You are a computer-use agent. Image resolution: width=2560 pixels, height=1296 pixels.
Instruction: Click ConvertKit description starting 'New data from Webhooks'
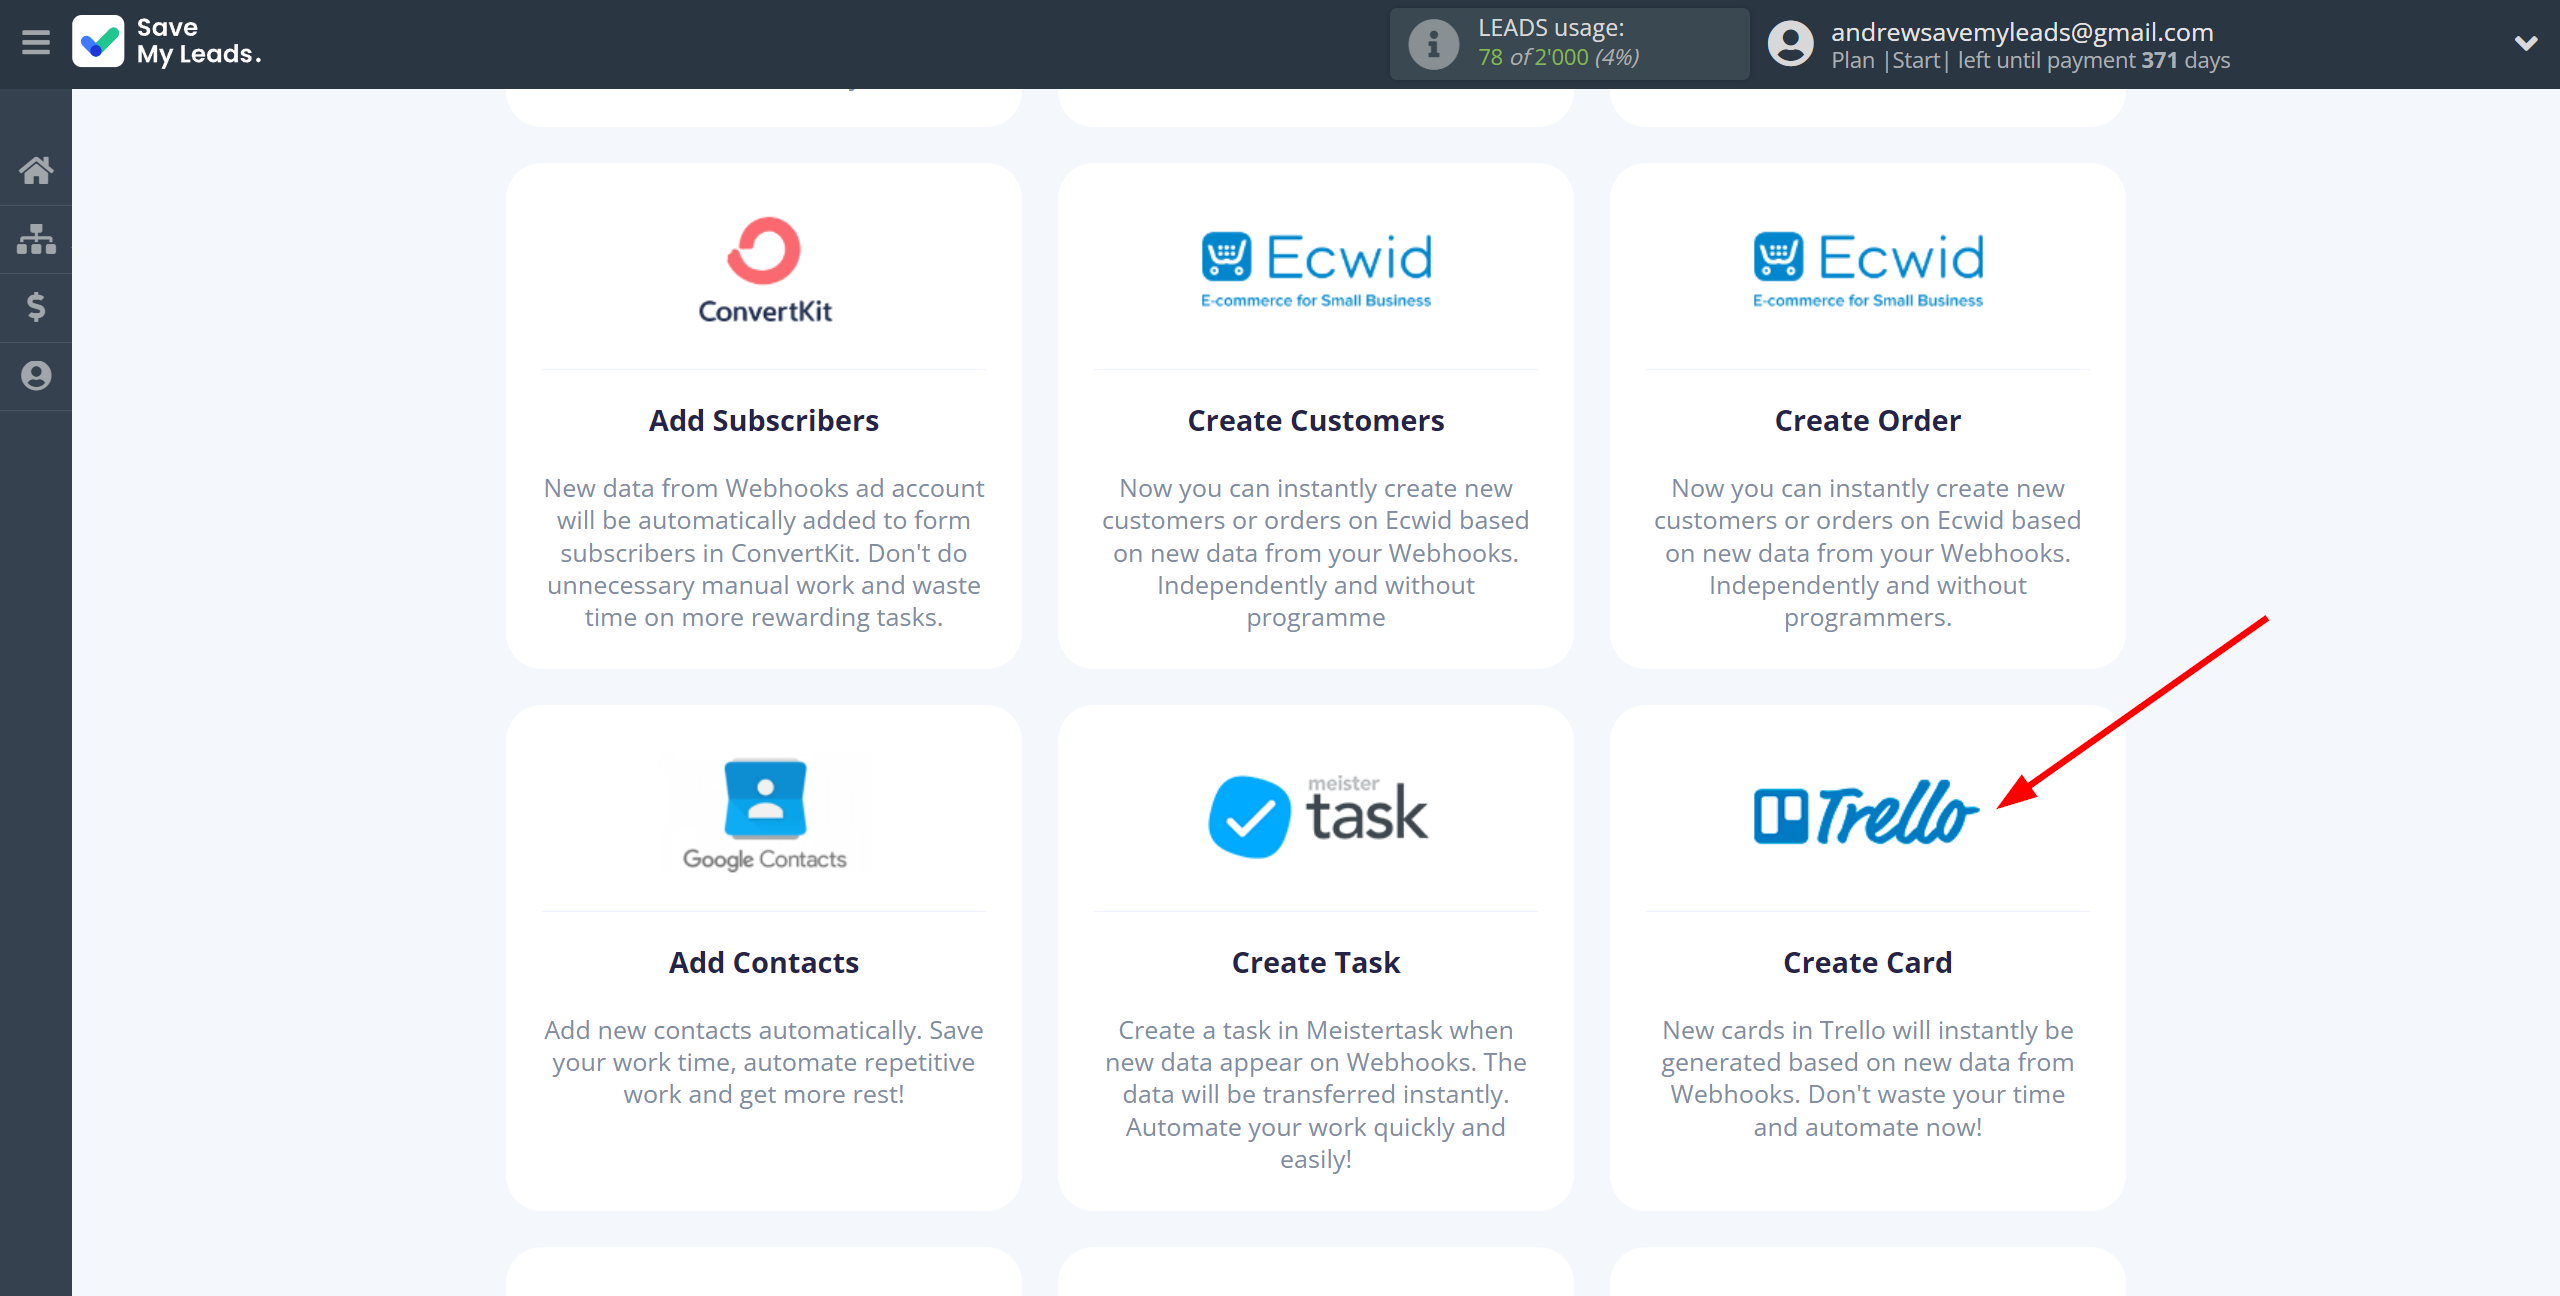(764, 553)
